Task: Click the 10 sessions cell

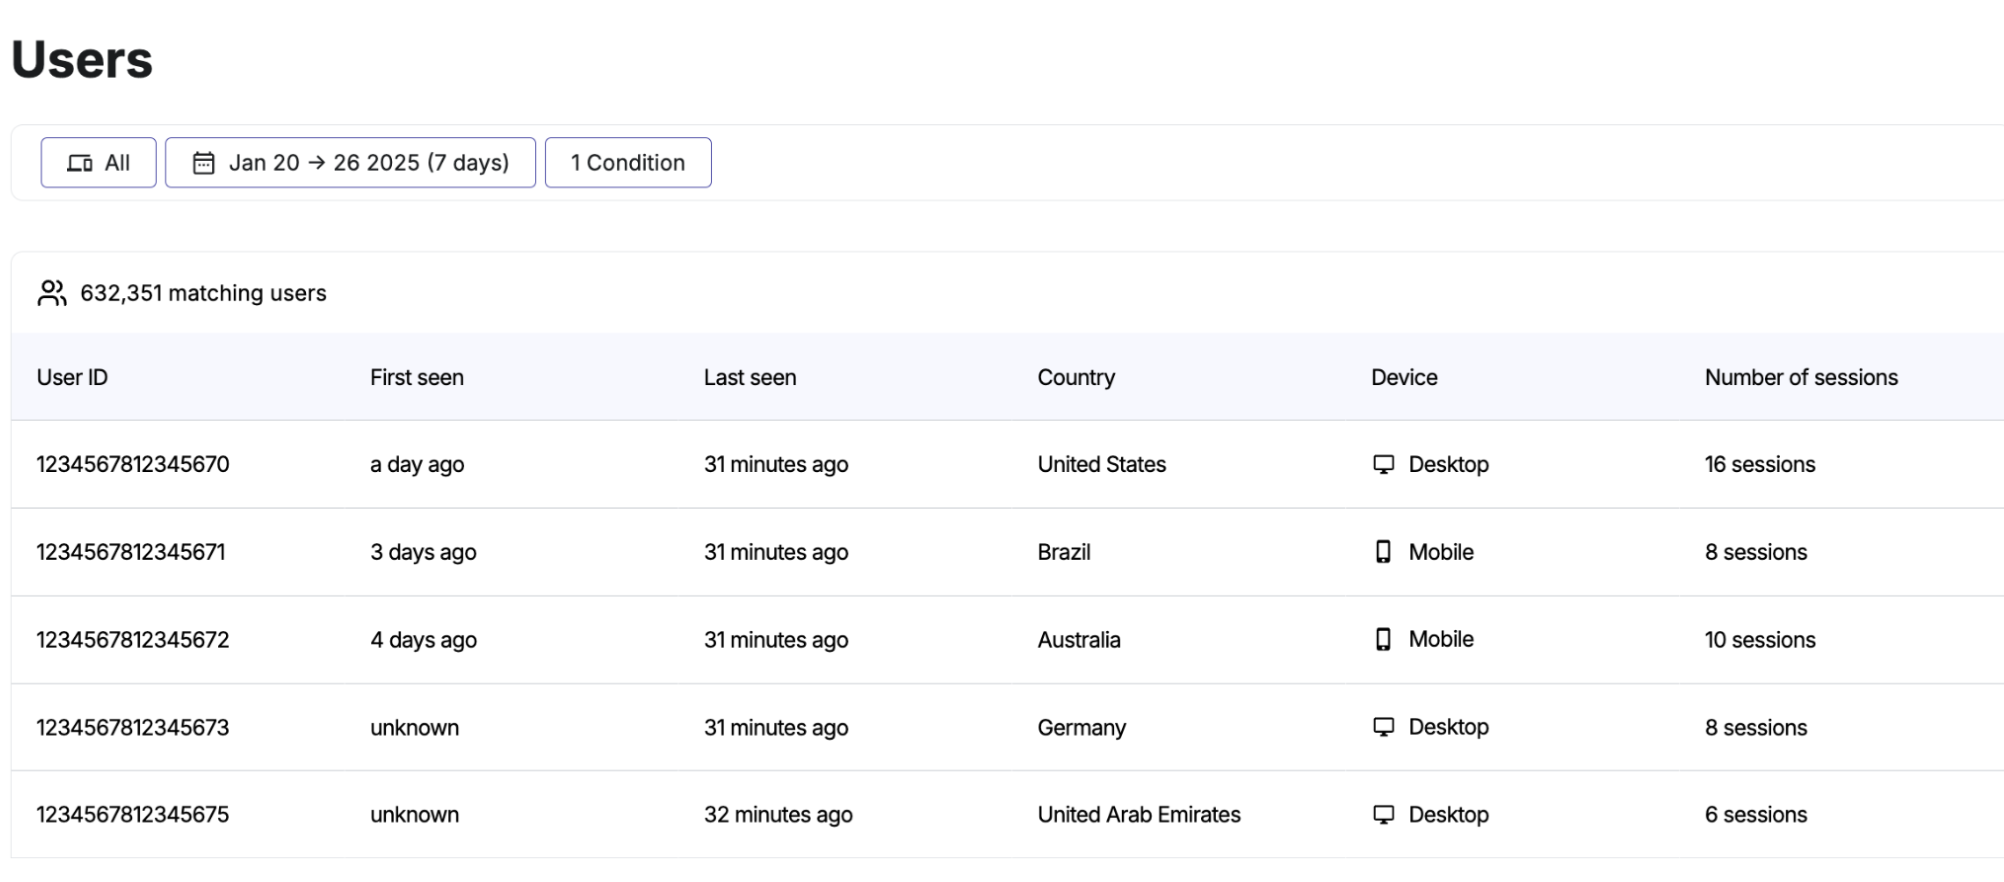Action: tap(1760, 640)
